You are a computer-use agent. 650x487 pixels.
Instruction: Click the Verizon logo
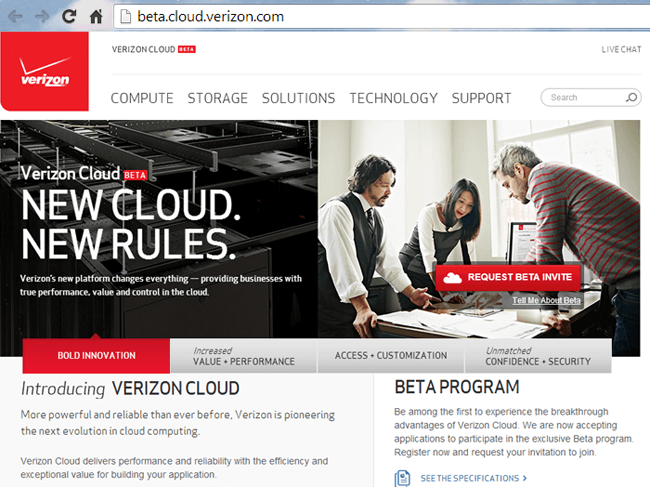coord(45,71)
